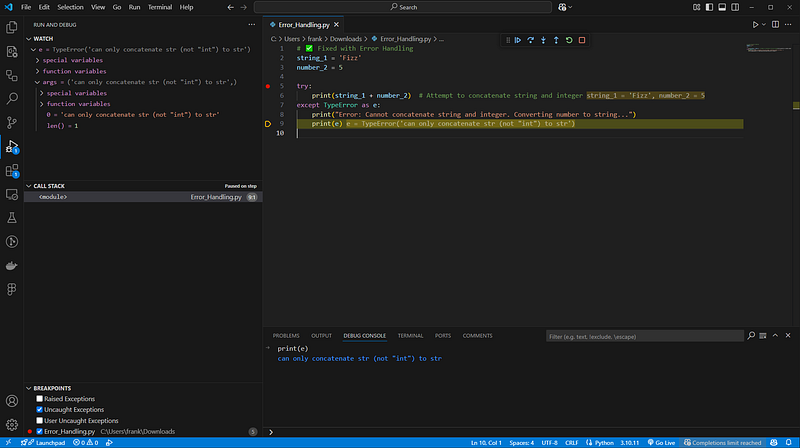Open Copilot chat icon in title bar
The height and width of the screenshot is (448, 800).
tap(562, 7)
